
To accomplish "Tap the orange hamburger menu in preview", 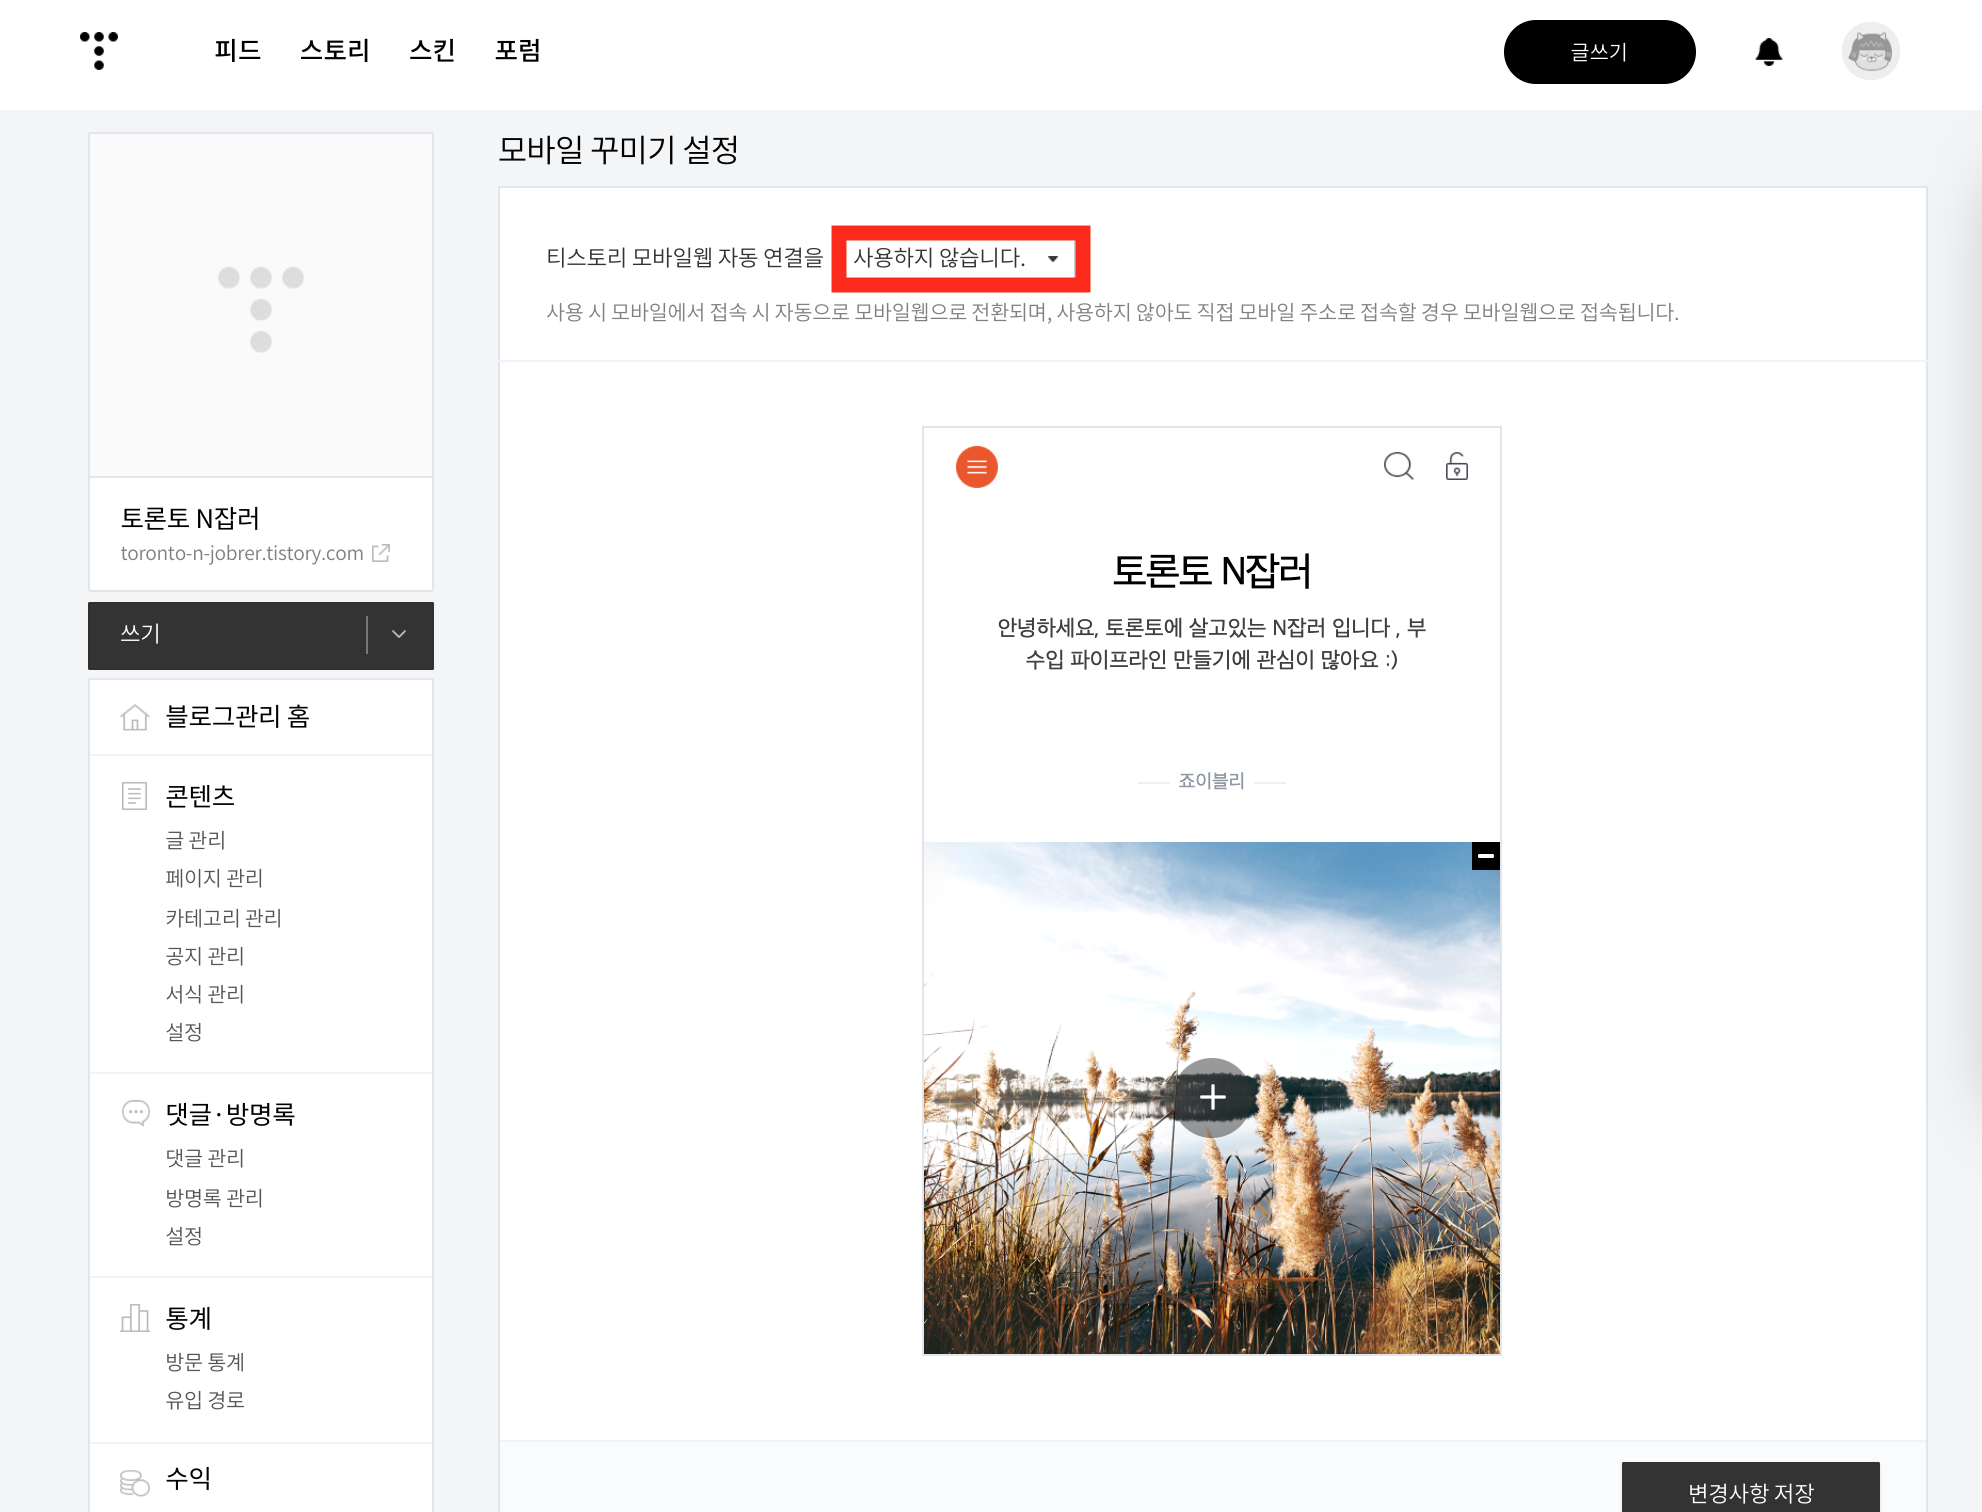I will 976,467.
